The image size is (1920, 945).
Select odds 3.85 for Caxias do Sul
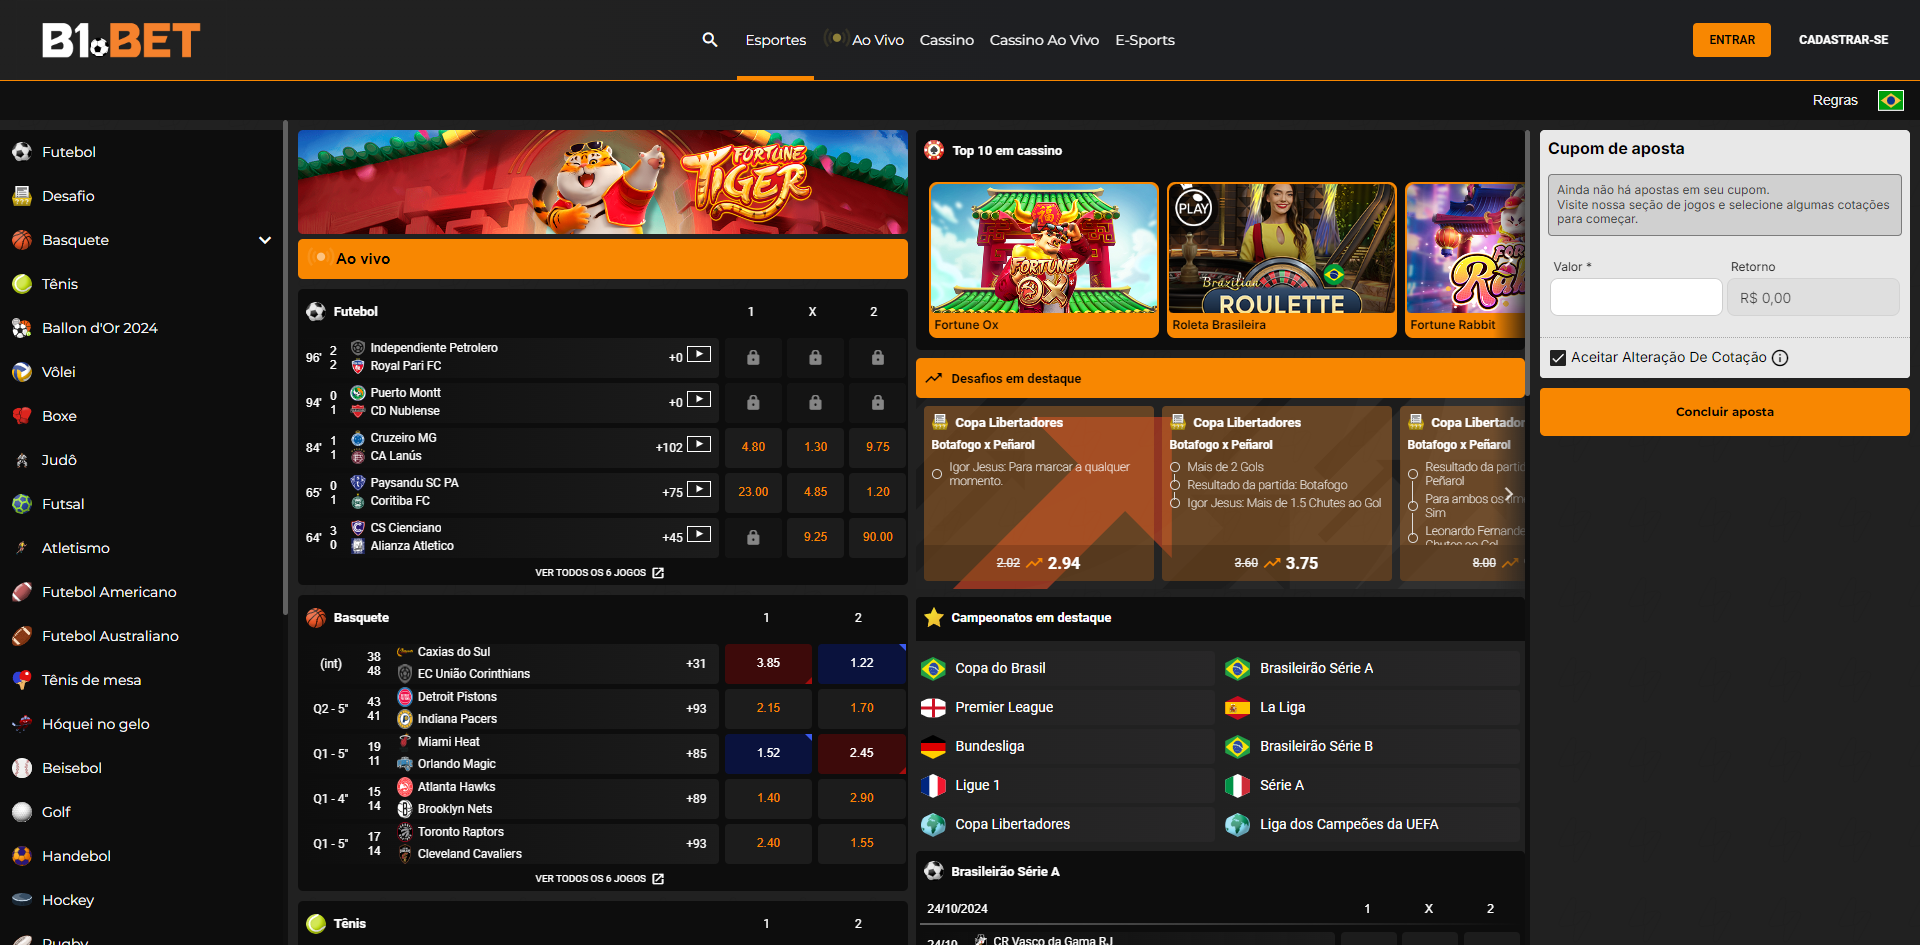tap(768, 663)
